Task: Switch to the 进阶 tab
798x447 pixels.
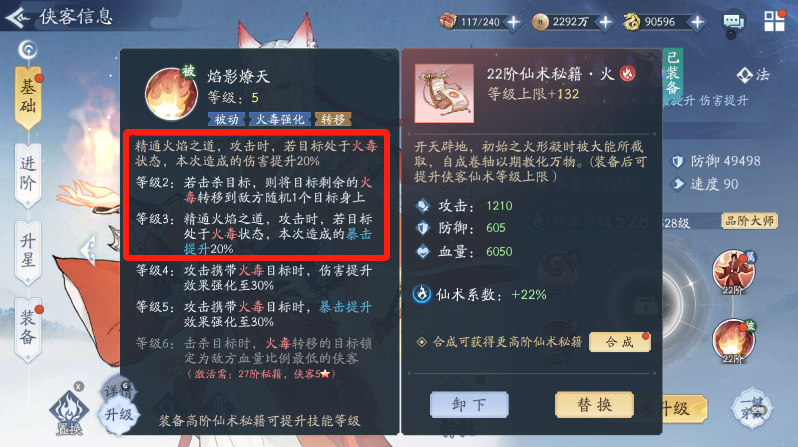Action: tap(28, 175)
